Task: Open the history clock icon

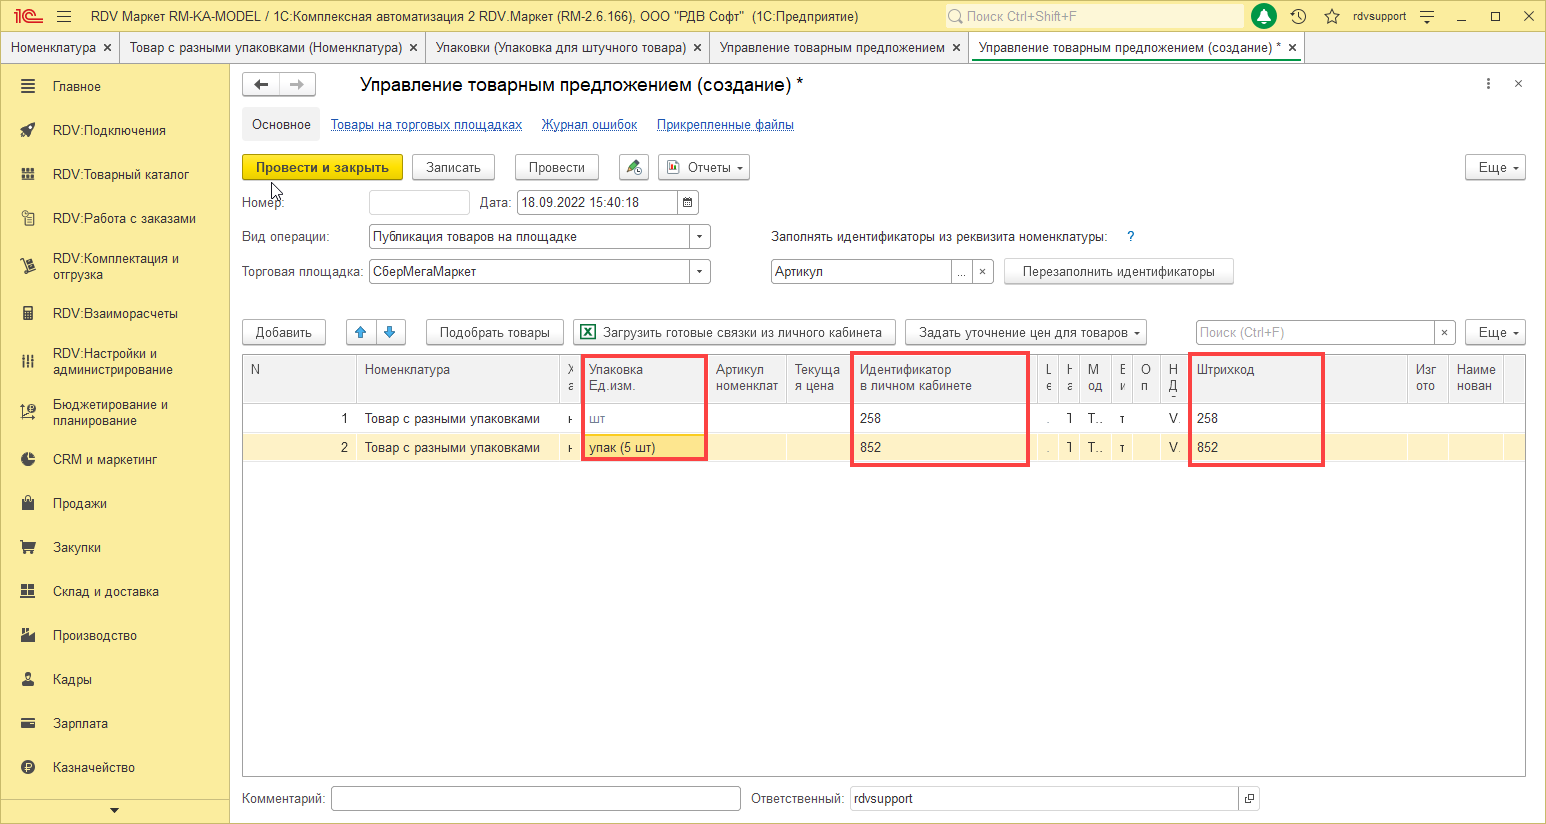Action: [1298, 16]
